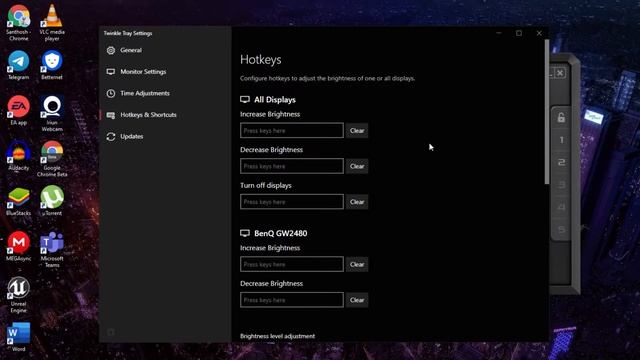640x360 pixels.
Task: Maximize the Twinkle Tray Settings window
Action: pos(519,33)
